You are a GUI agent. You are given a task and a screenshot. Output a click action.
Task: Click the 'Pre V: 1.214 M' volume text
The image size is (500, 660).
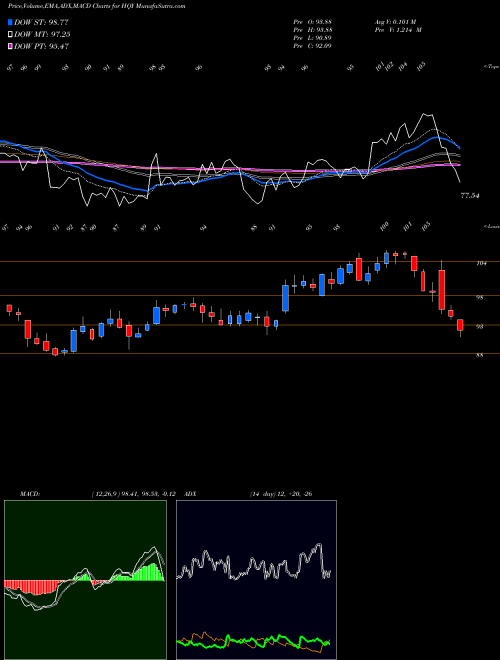tap(398, 30)
